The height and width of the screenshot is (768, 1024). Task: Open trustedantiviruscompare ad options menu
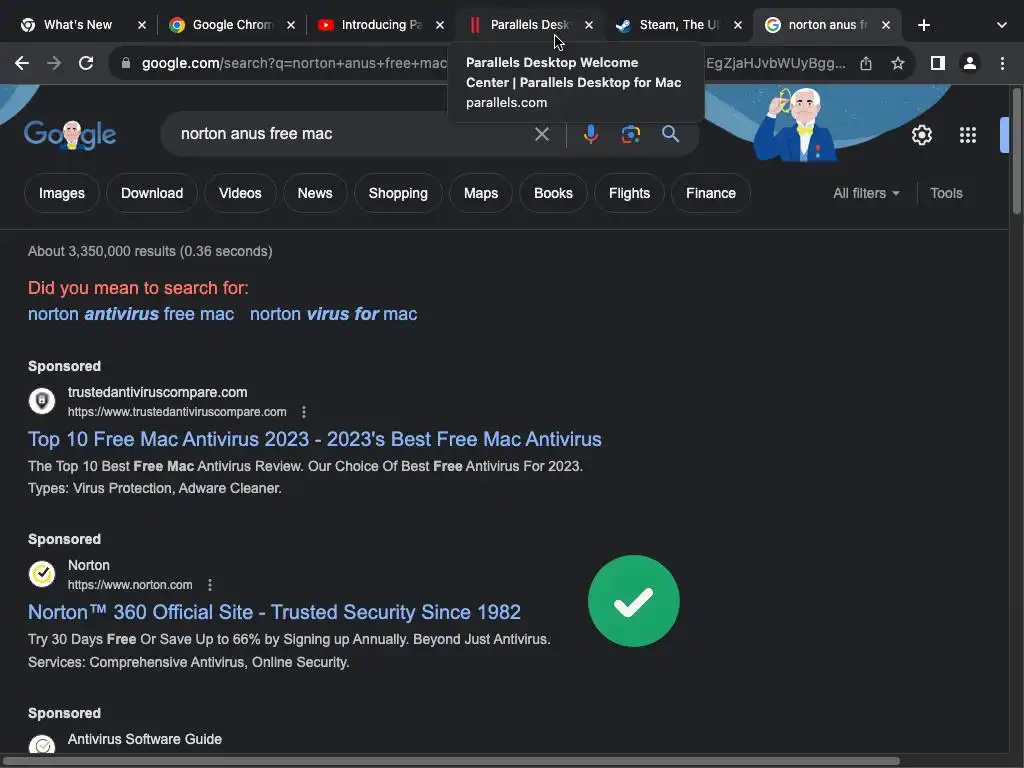304,412
